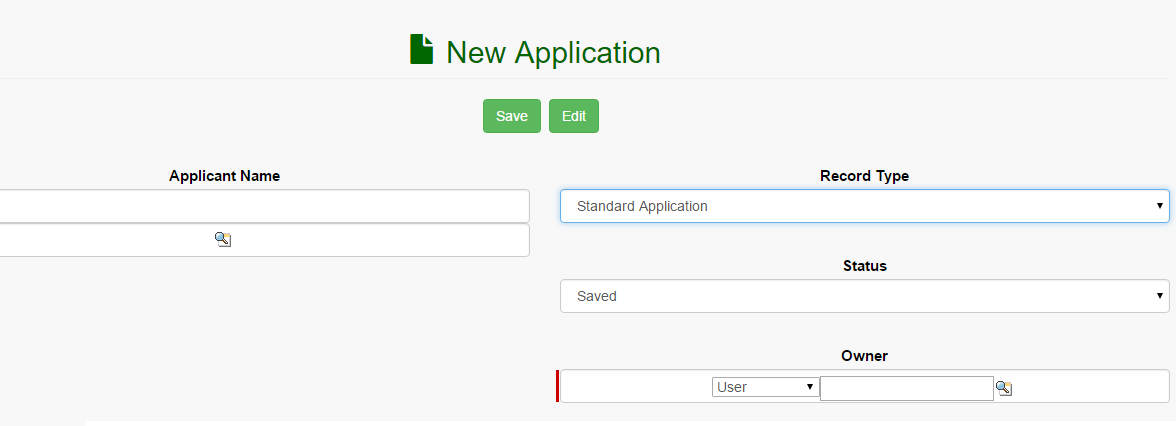
Task: Open the Applicant Name lookup magnifier icon
Action: coord(223,240)
